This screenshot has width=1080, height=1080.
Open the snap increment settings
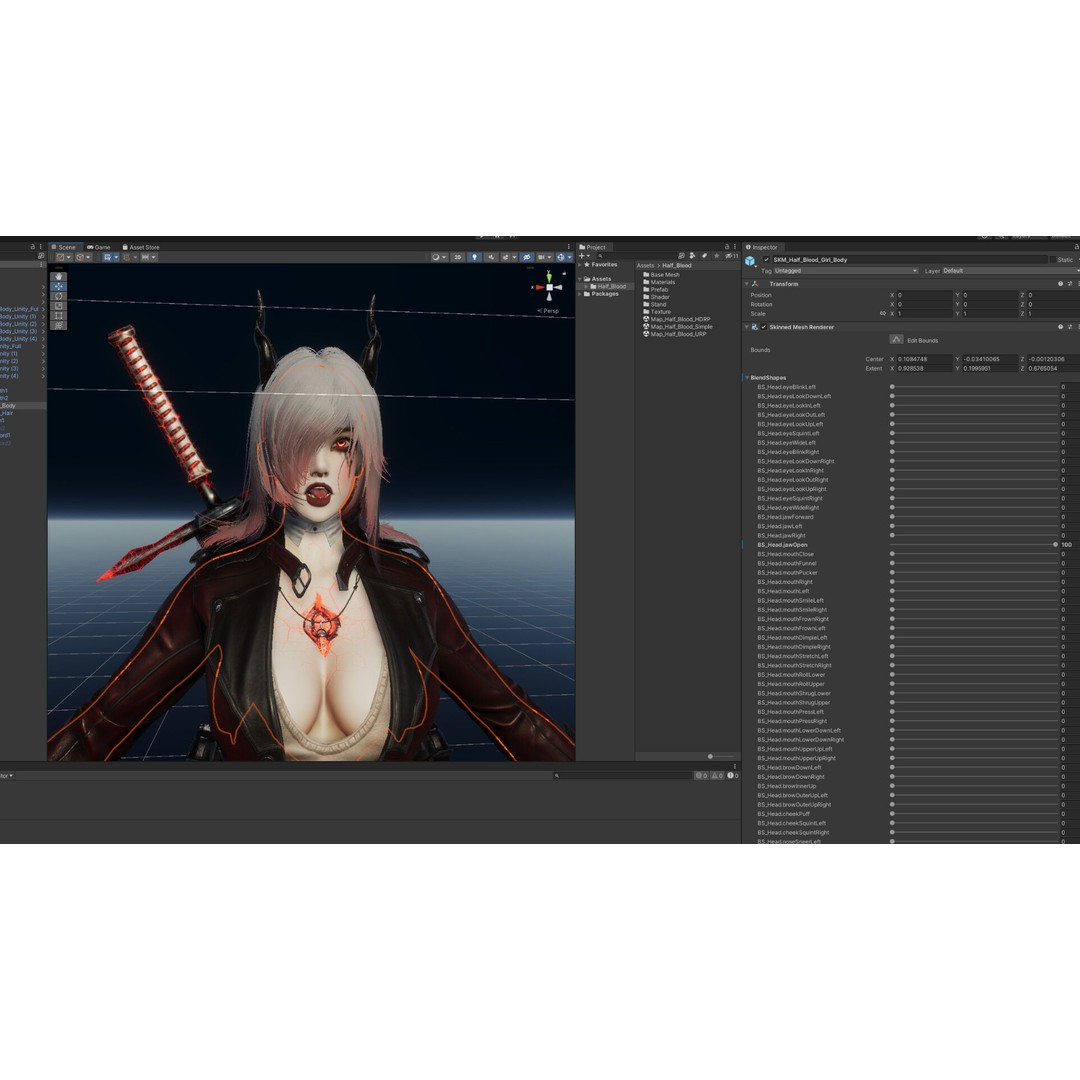click(x=149, y=257)
